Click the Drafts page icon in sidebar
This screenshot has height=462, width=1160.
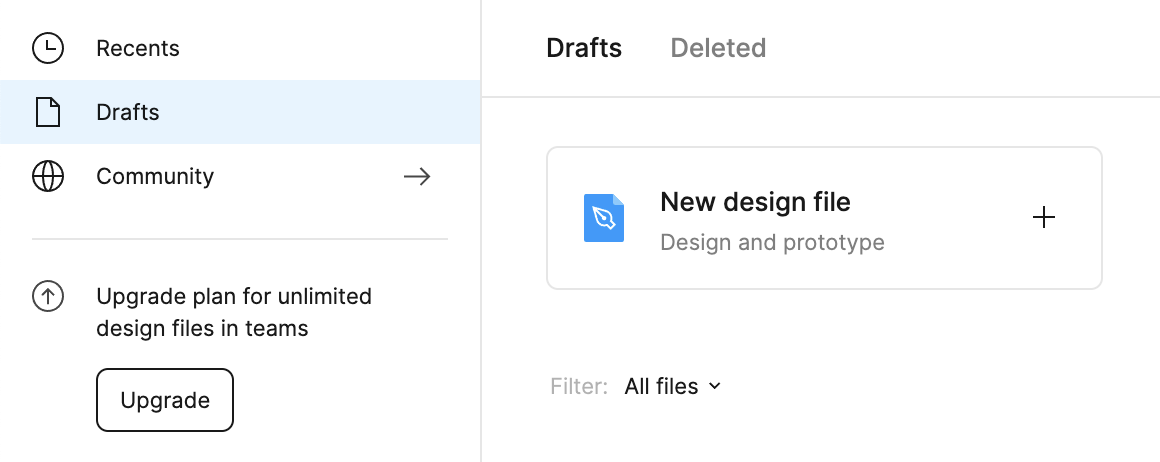[48, 113]
